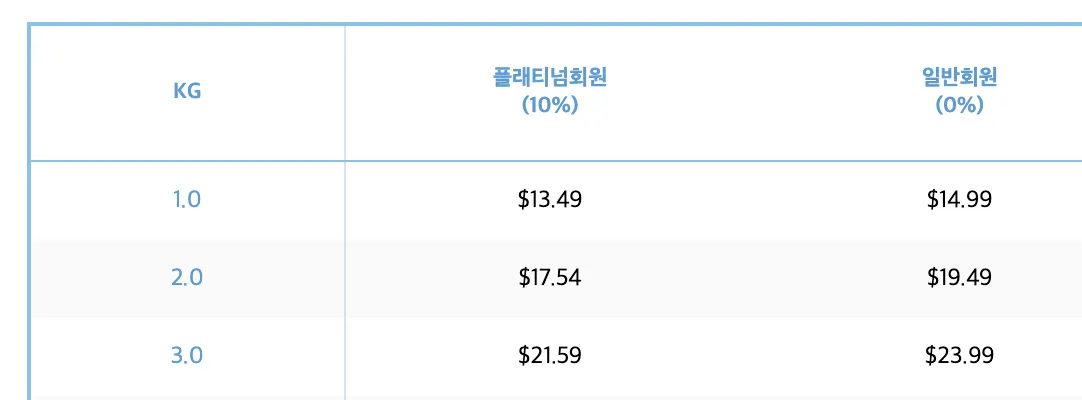Select the 플래티넘회원 header label

click(x=549, y=78)
